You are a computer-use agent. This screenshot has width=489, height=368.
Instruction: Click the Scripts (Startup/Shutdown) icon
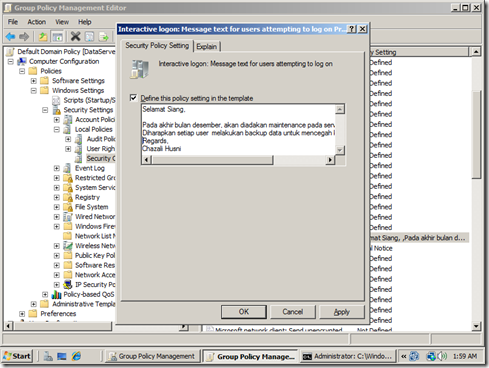click(56, 100)
